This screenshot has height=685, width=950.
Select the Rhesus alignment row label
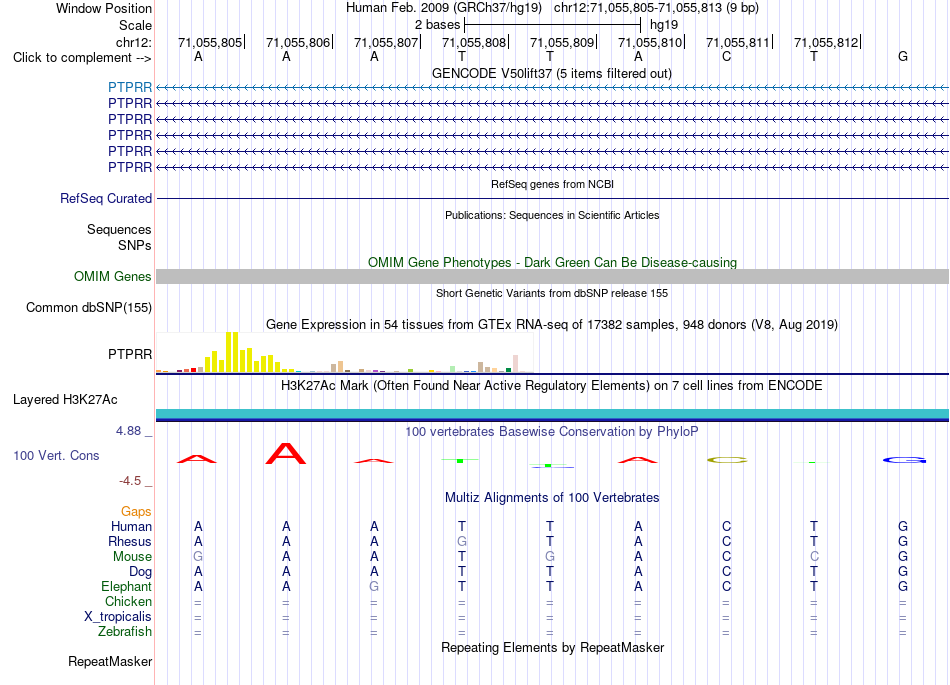pos(130,542)
